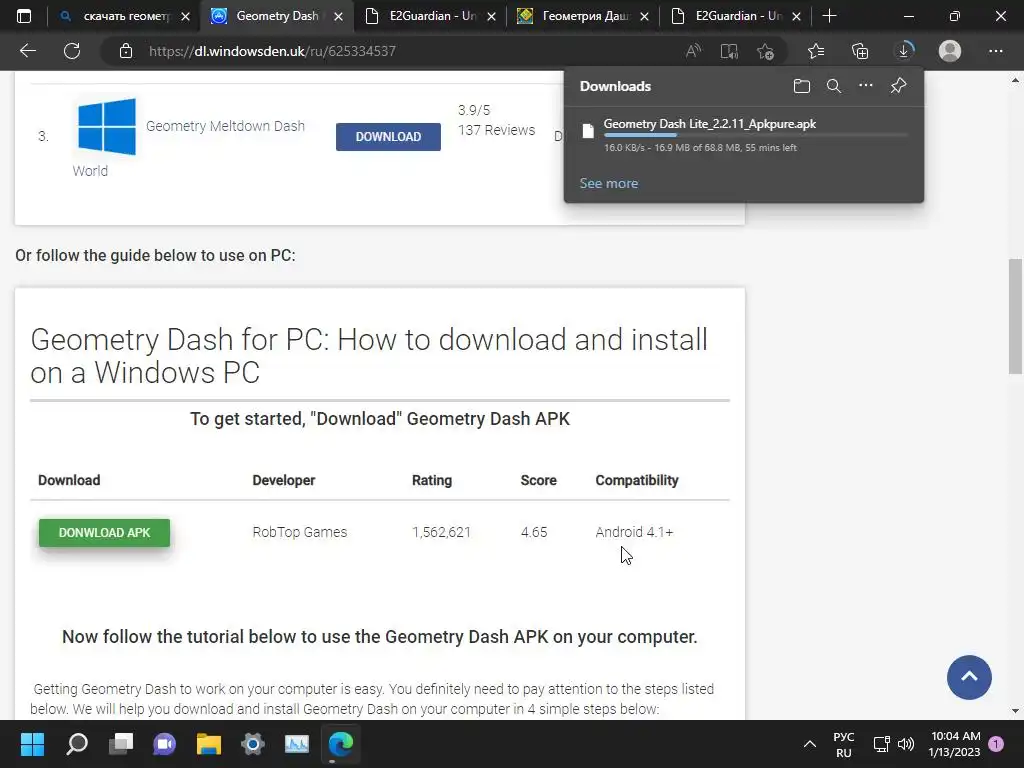The height and width of the screenshot is (768, 1024).
Task: Expand the hidden system tray icons chevron
Action: coord(810,744)
